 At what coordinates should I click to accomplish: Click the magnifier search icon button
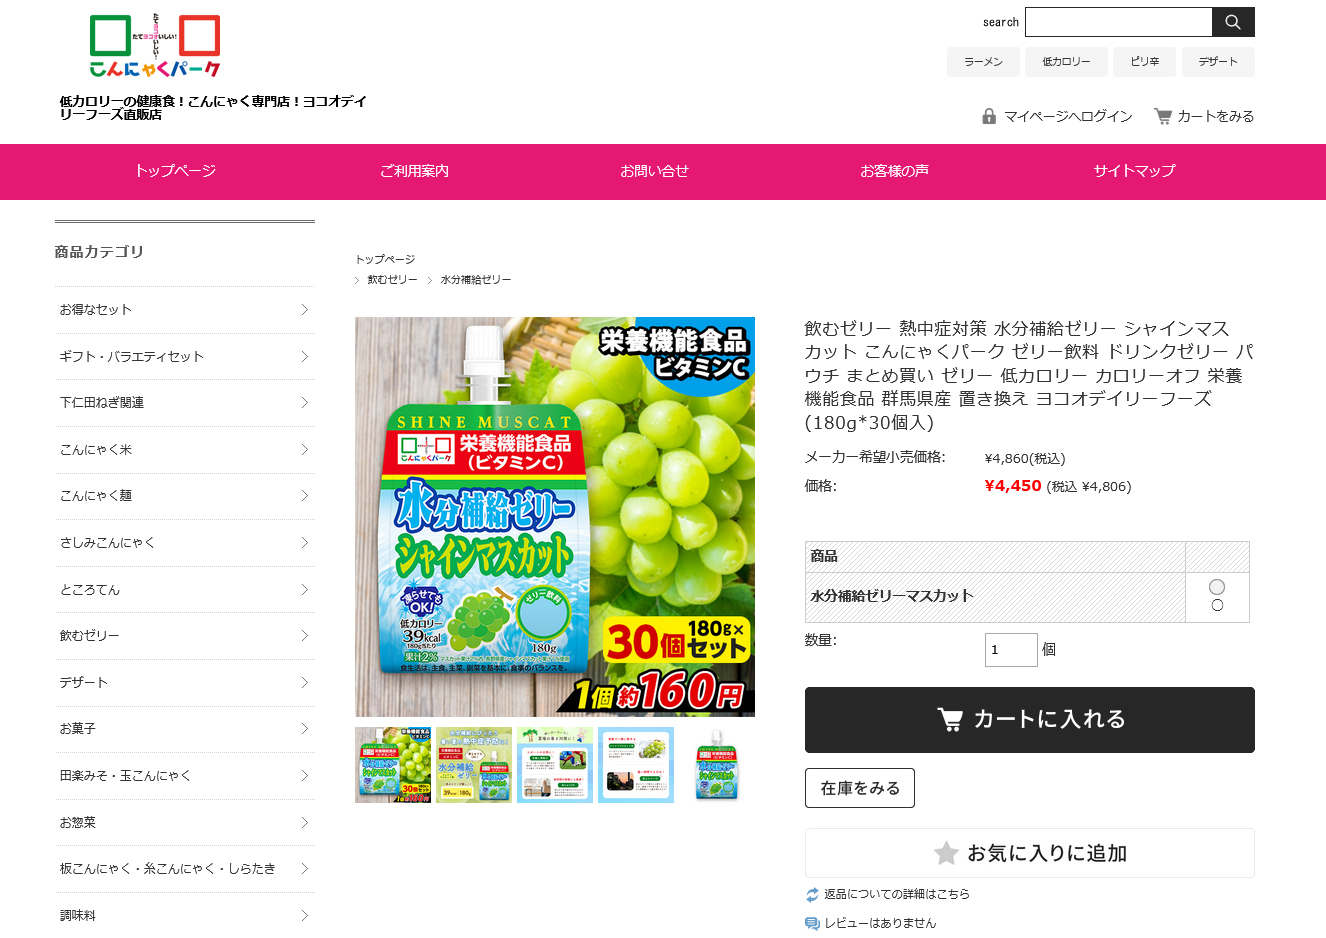click(x=1233, y=22)
